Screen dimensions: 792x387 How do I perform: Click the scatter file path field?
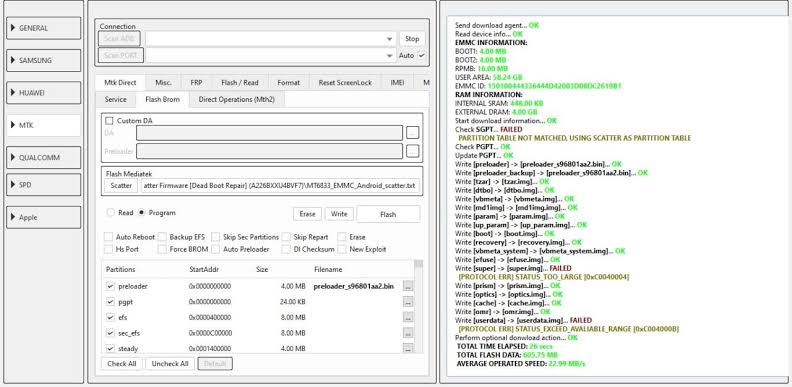(280, 186)
